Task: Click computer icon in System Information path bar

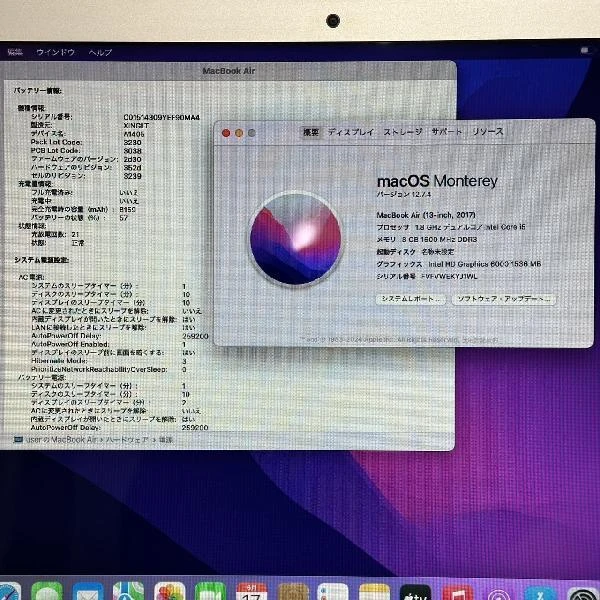Action: click(x=18, y=440)
